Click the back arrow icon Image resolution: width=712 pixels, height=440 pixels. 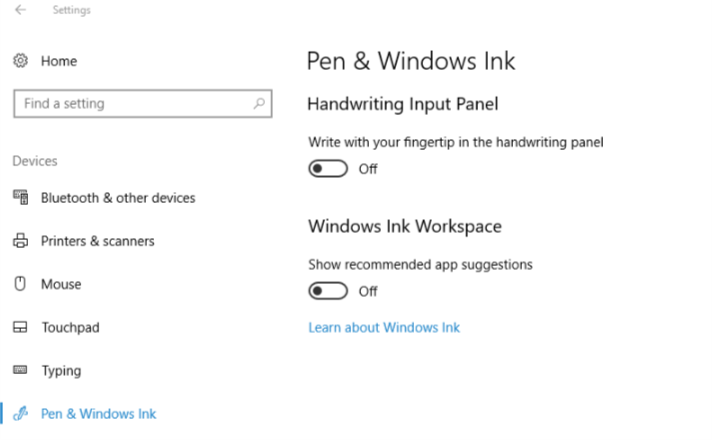(x=20, y=10)
